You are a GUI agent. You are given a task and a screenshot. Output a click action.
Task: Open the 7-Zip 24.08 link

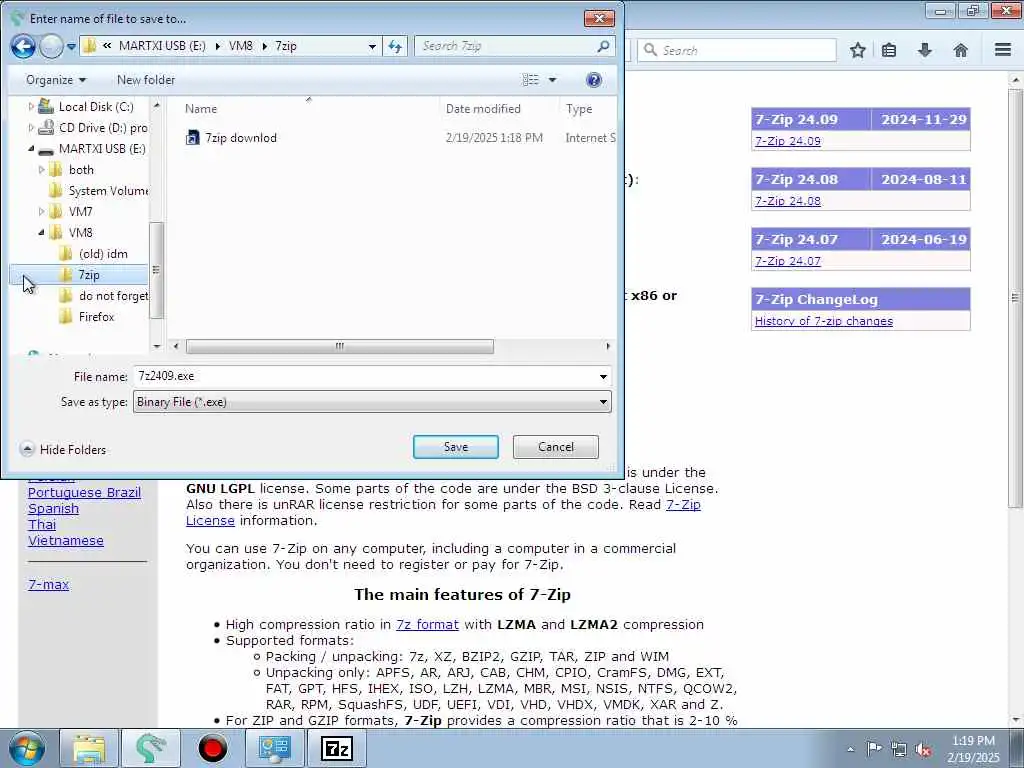click(x=788, y=201)
